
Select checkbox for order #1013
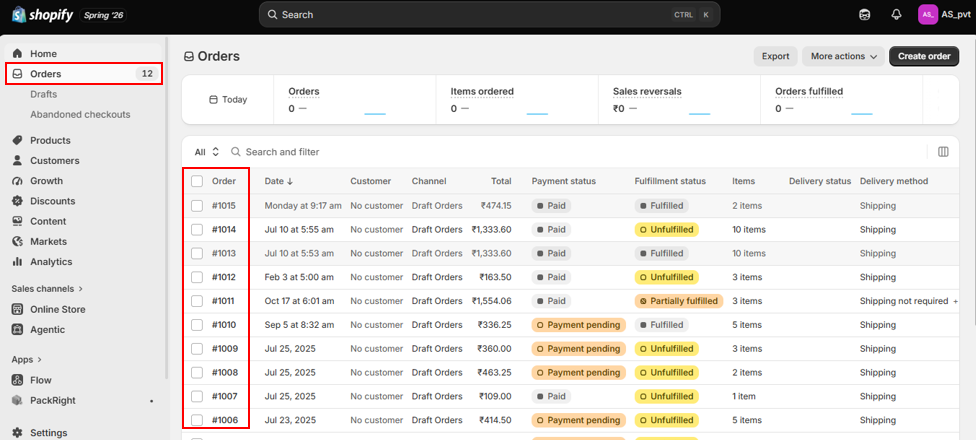[197, 253]
